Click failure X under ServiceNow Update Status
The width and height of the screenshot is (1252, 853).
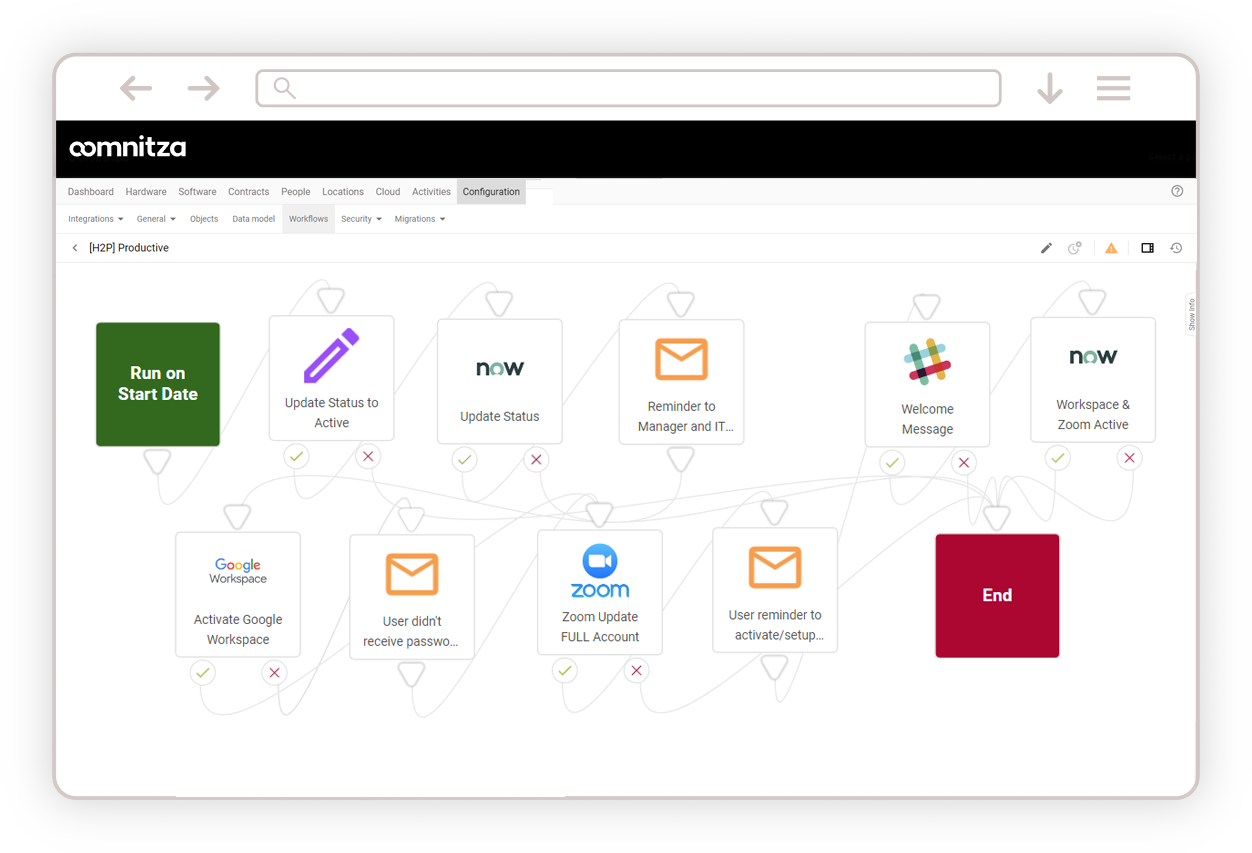tap(536, 460)
